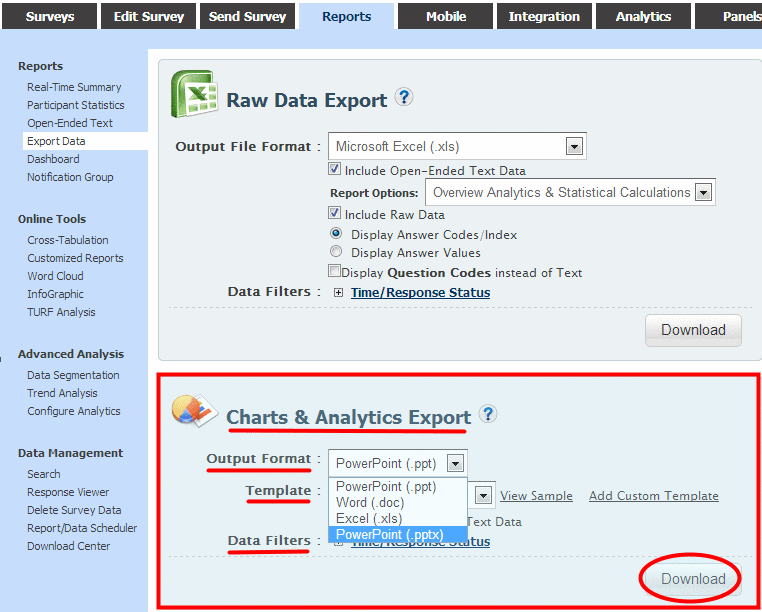Expand the plus icon beside Time/Response Status

[338, 293]
